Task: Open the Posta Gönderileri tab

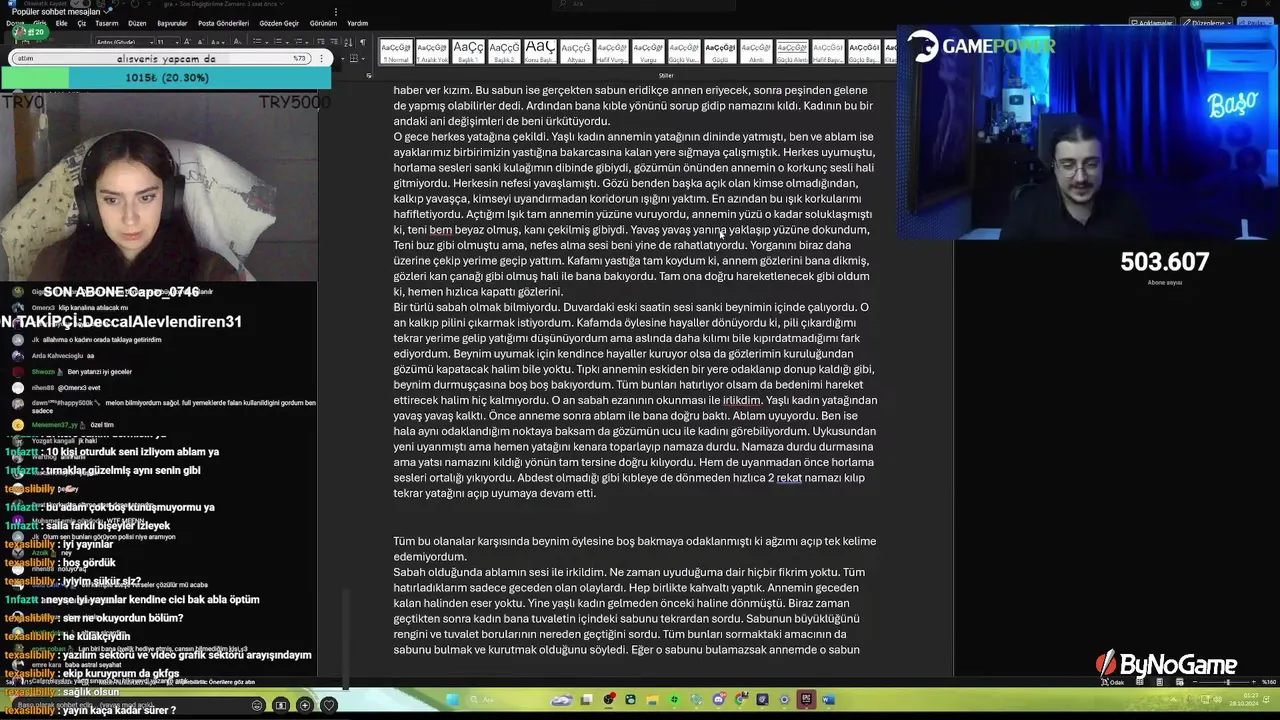Action: click(224, 23)
